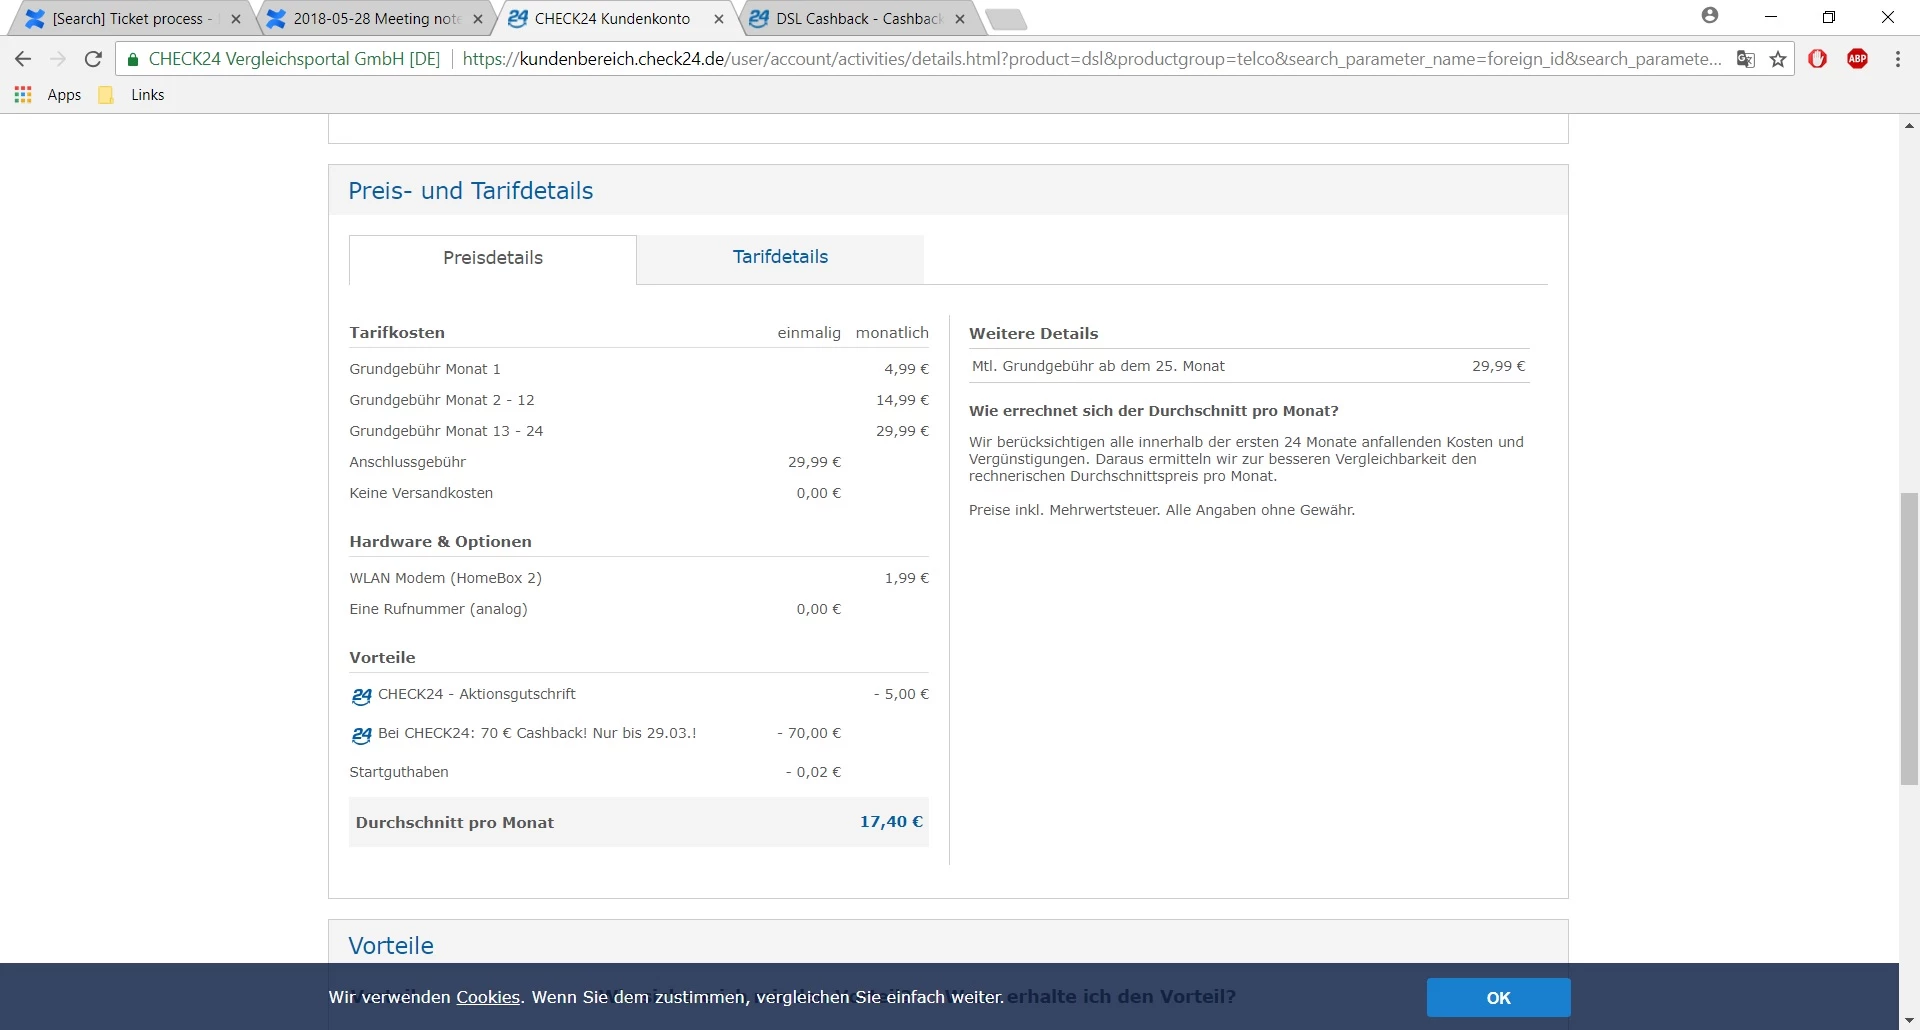Select the Preisdetails tab

tap(493, 258)
